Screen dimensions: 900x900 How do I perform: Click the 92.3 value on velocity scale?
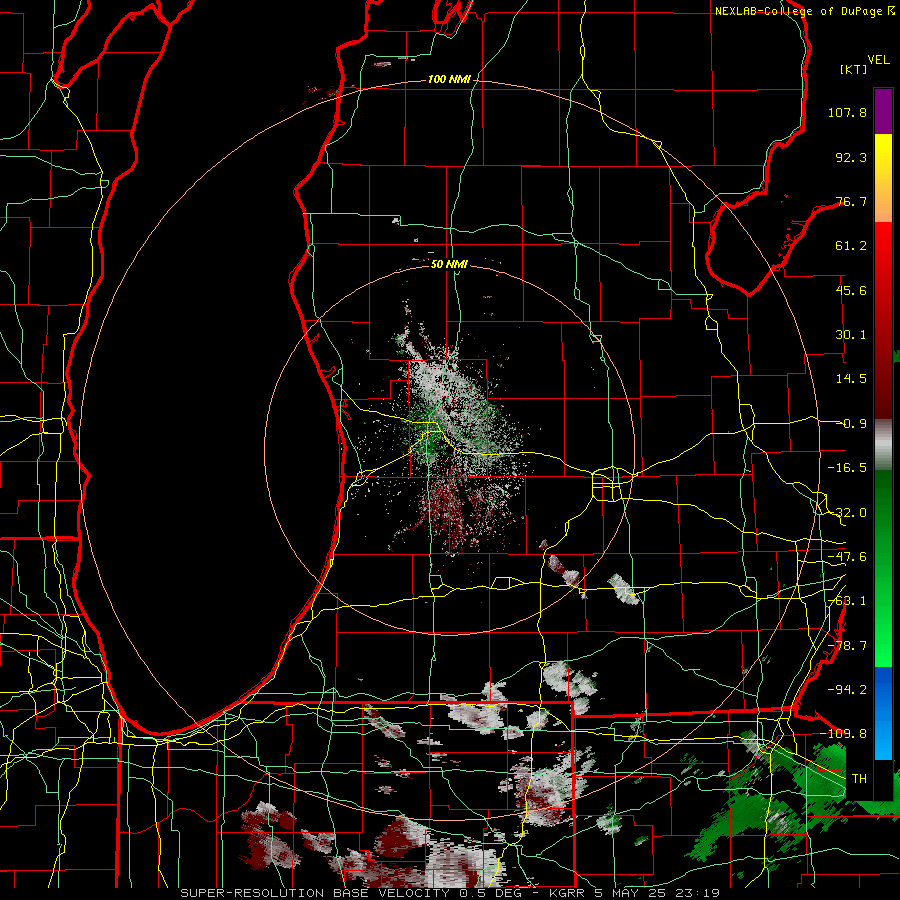851,157
